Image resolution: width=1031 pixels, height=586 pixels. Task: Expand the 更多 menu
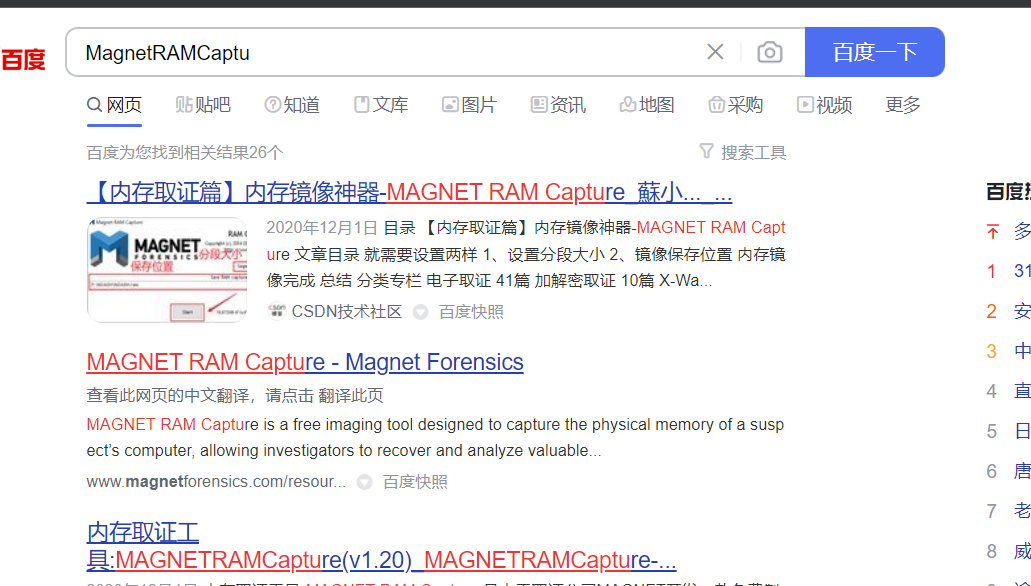click(x=903, y=105)
